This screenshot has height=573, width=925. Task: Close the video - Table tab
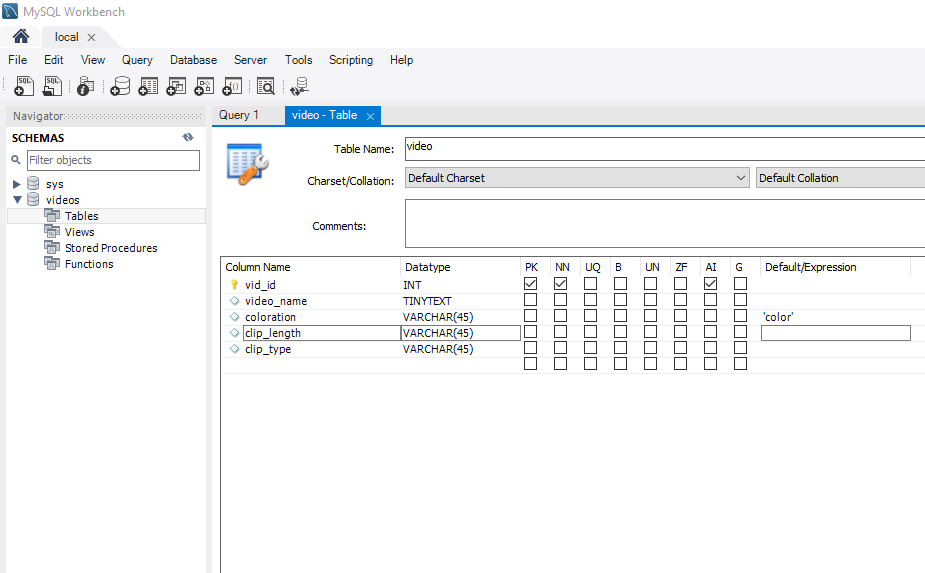pyautogui.click(x=370, y=116)
